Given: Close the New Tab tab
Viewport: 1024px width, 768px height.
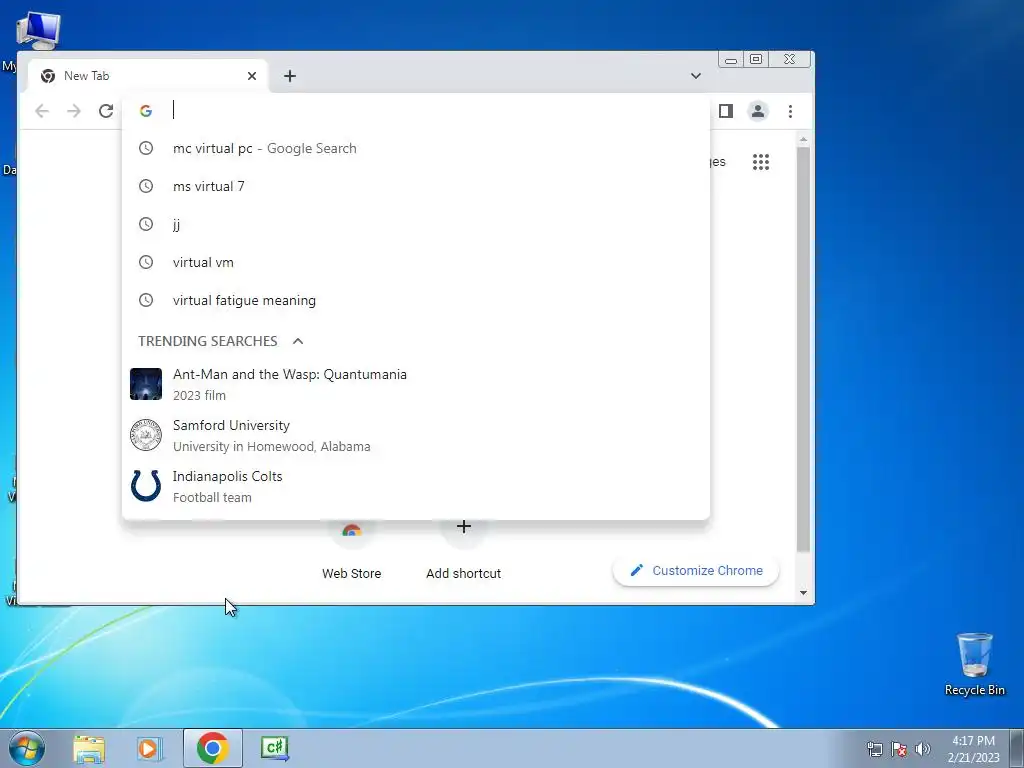Looking at the screenshot, I should (252, 76).
